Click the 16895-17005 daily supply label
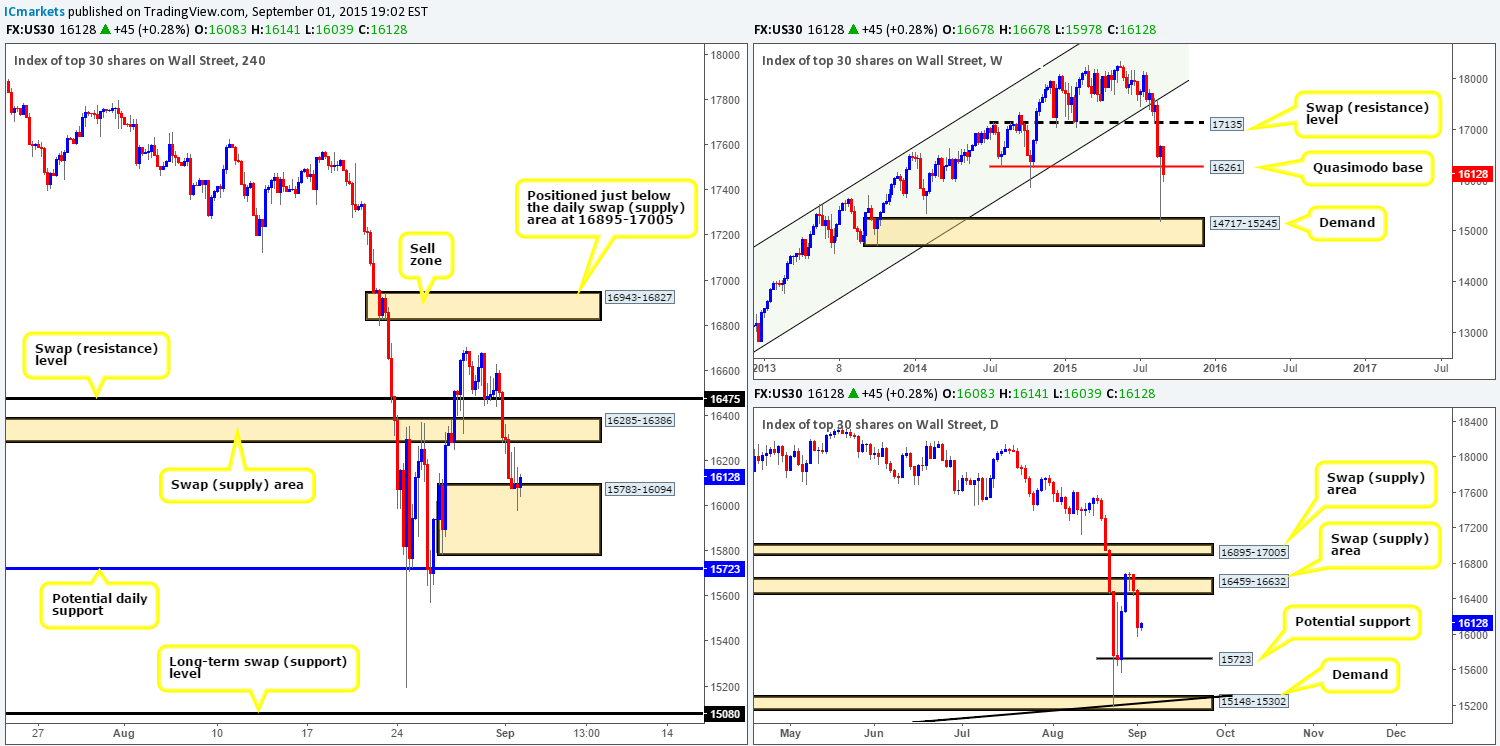 [x=1254, y=550]
